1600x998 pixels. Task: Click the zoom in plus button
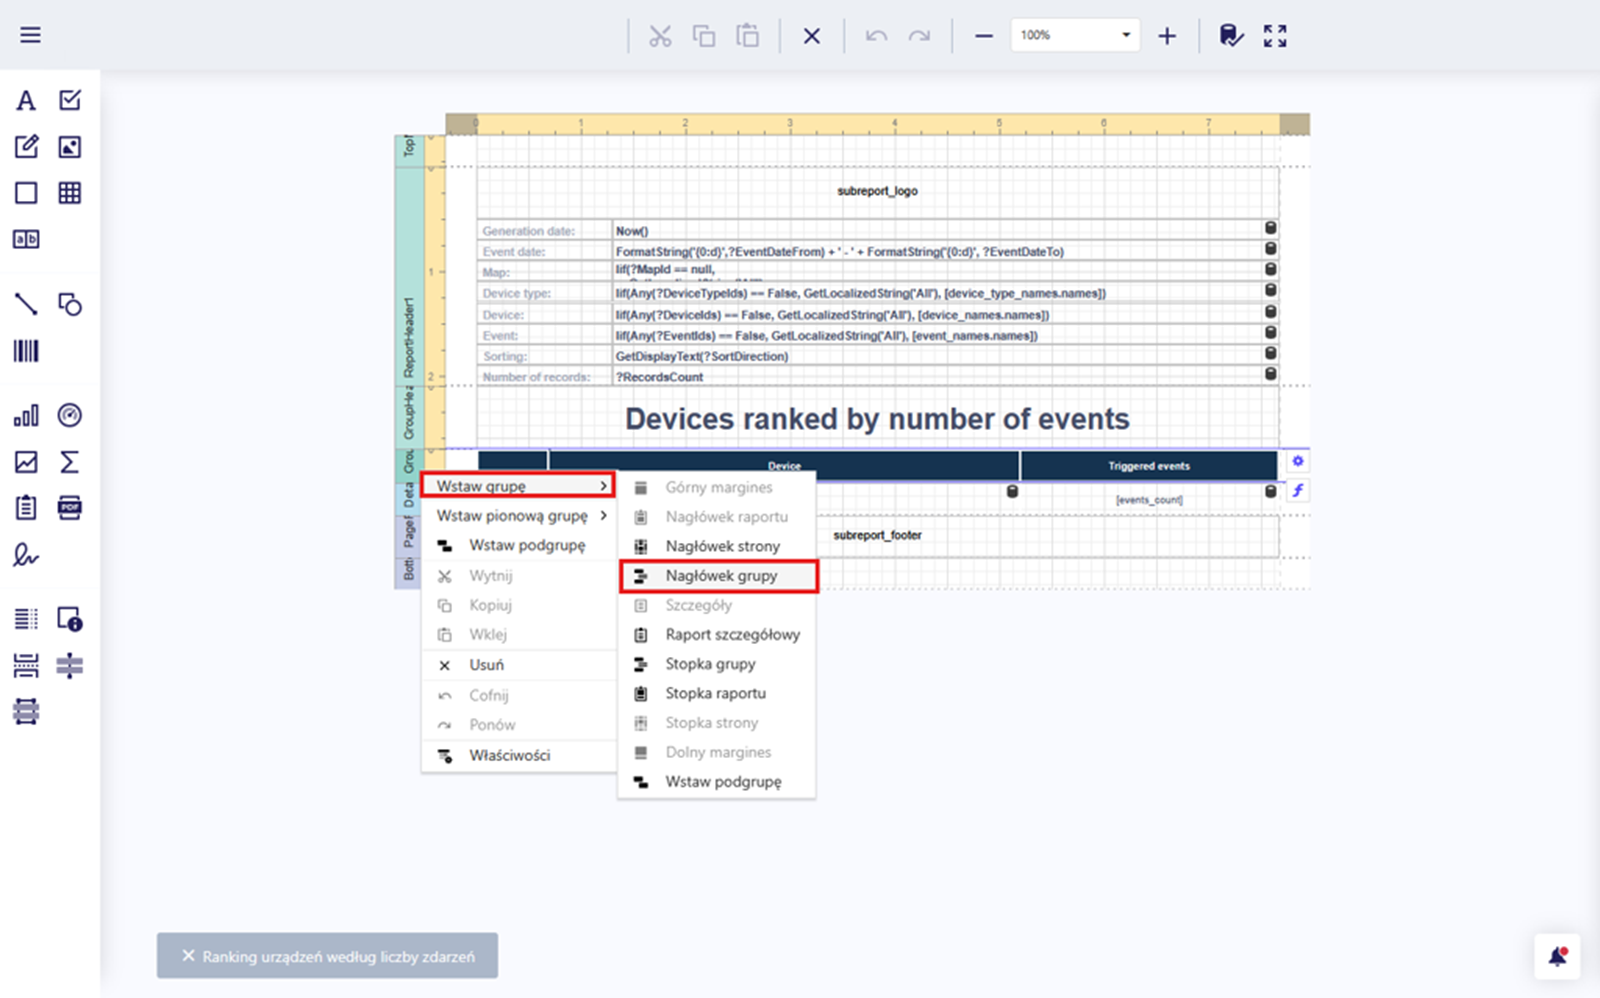[1167, 36]
